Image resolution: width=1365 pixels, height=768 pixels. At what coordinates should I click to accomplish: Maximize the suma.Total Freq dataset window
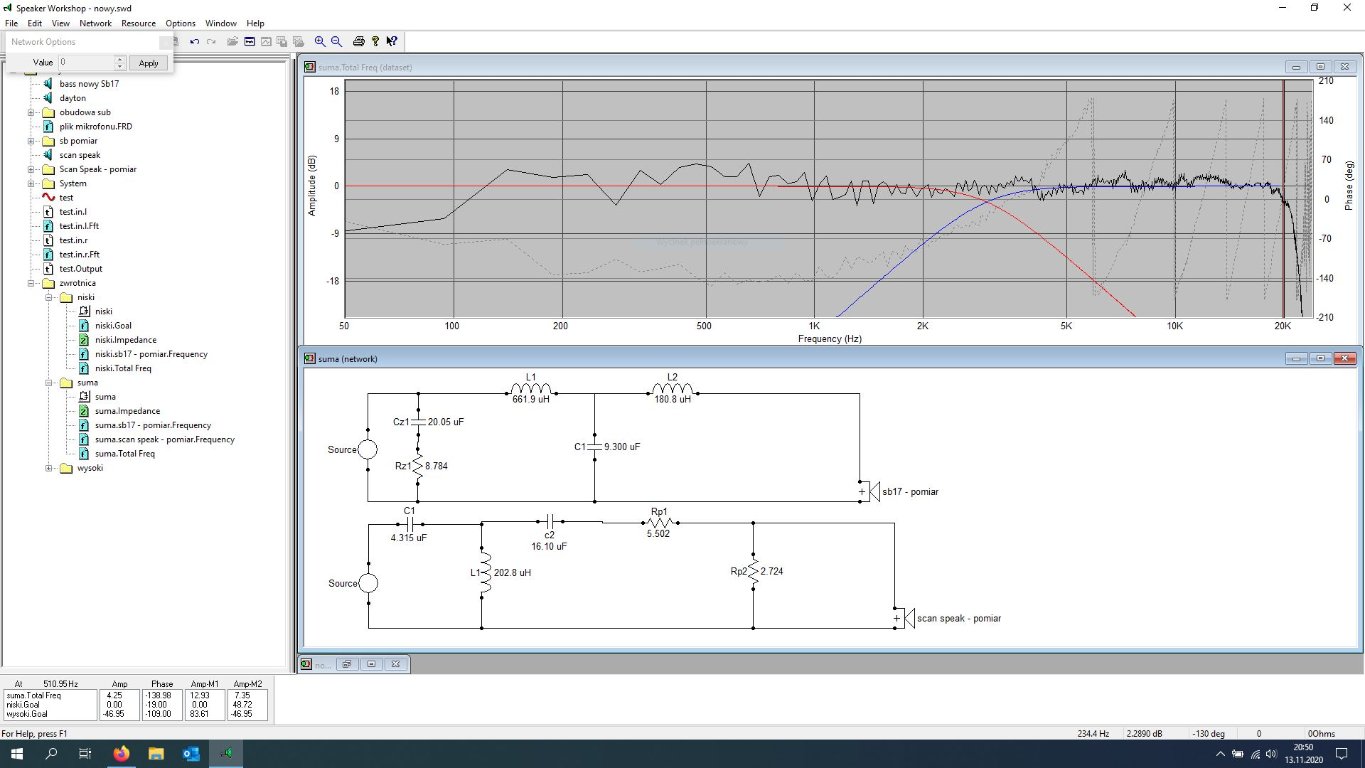tap(1320, 67)
